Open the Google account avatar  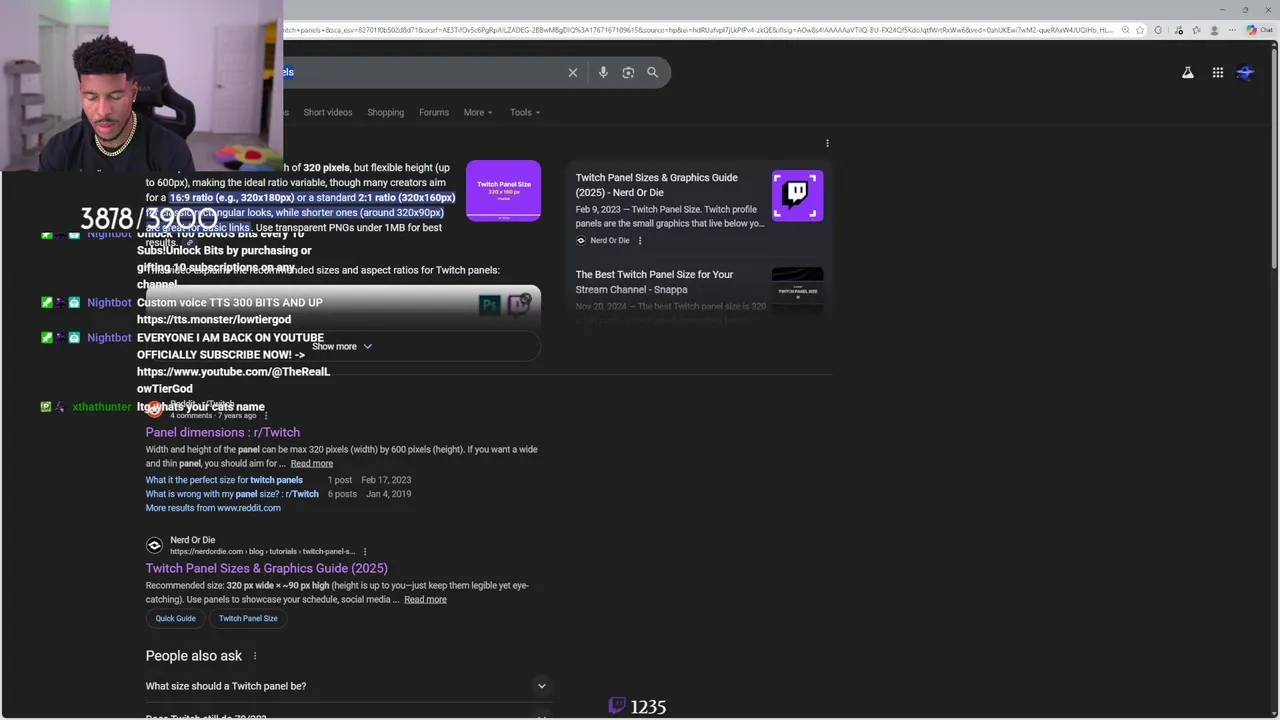(1246, 72)
